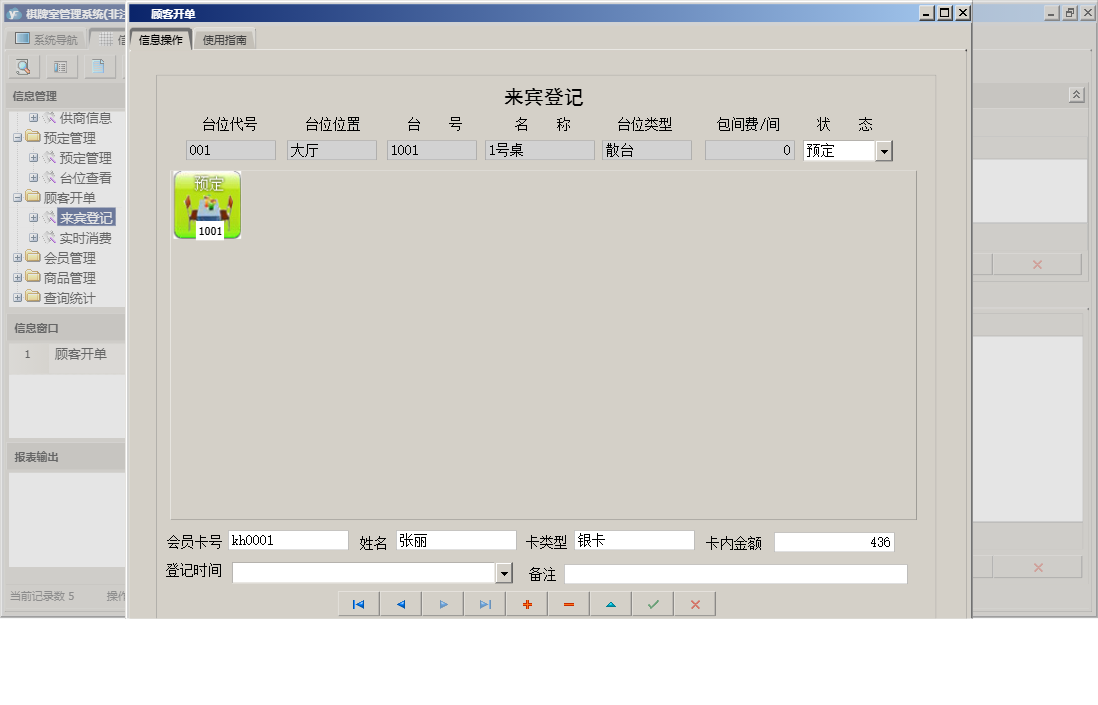The width and height of the screenshot is (1098, 705).
Task: Select 实时消费 in the tree
Action: tap(85, 238)
